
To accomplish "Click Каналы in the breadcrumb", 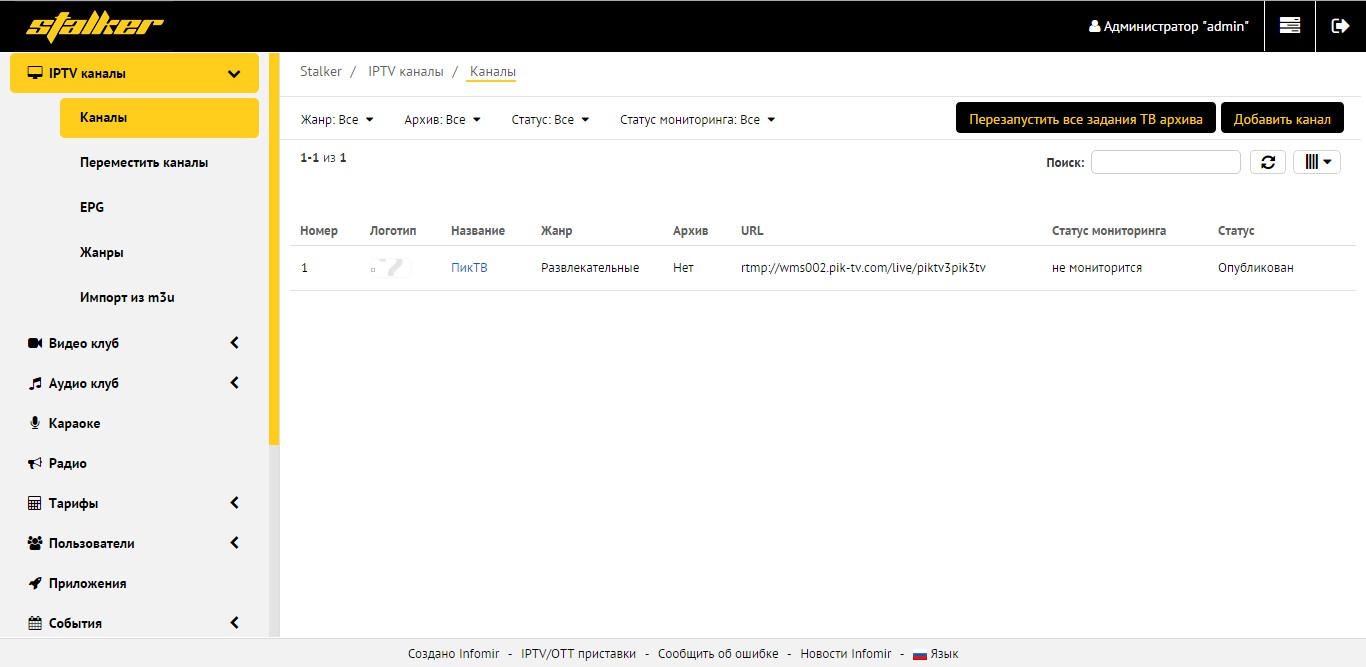I will tap(493, 71).
